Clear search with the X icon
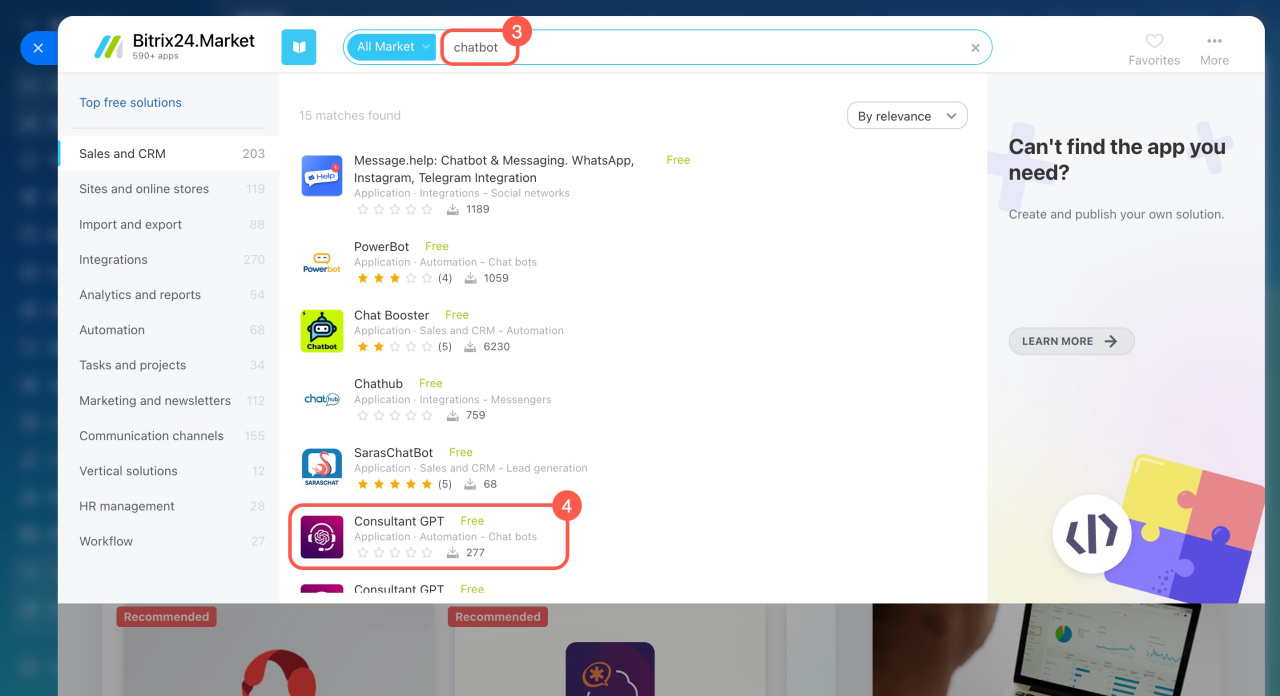The height and width of the screenshot is (696, 1280). [975, 48]
